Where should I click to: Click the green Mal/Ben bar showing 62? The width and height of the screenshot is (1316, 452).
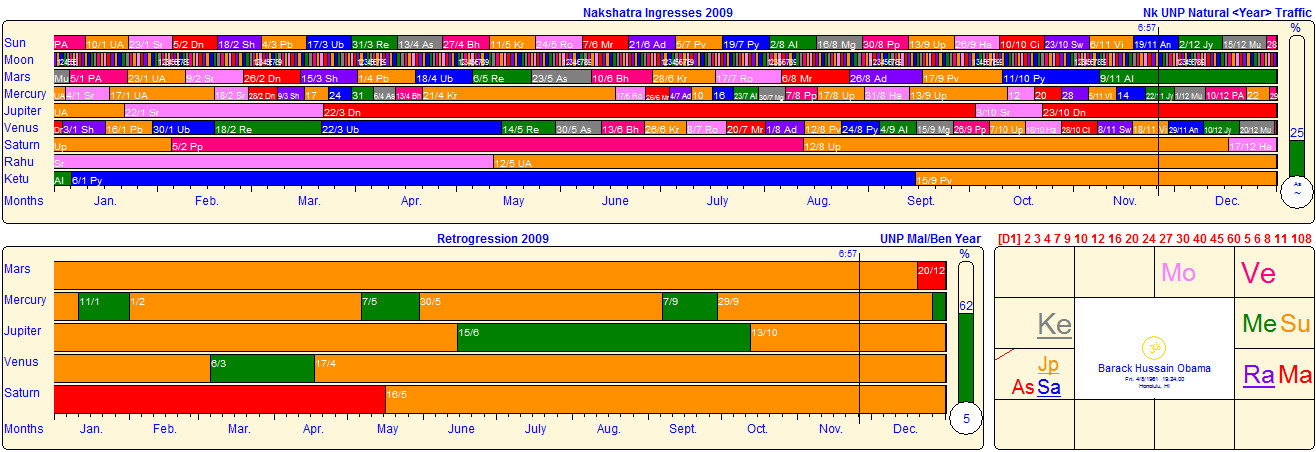[x=965, y=355]
